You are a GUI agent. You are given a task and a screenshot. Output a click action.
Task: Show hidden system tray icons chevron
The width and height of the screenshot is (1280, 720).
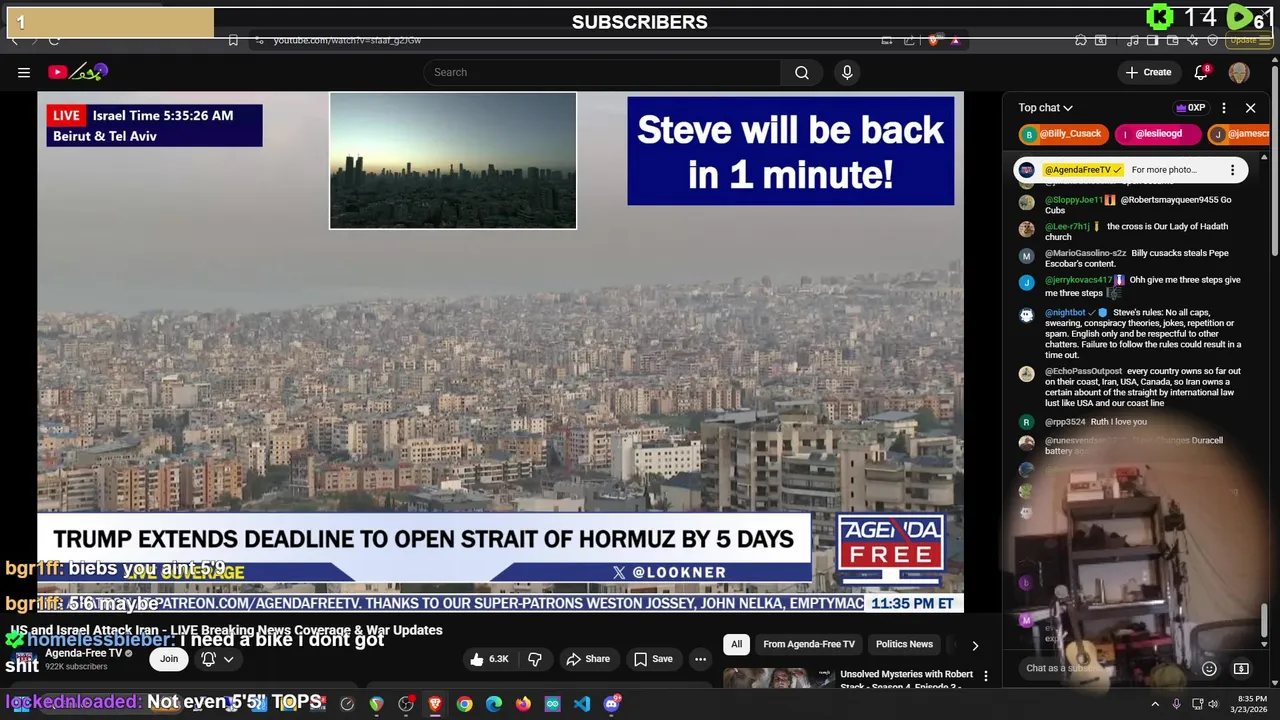click(1154, 704)
